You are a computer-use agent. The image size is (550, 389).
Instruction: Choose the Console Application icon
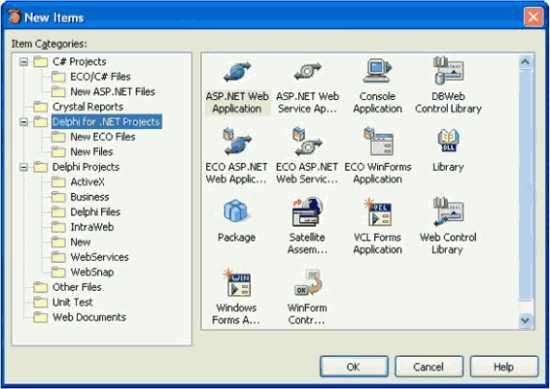point(377,71)
